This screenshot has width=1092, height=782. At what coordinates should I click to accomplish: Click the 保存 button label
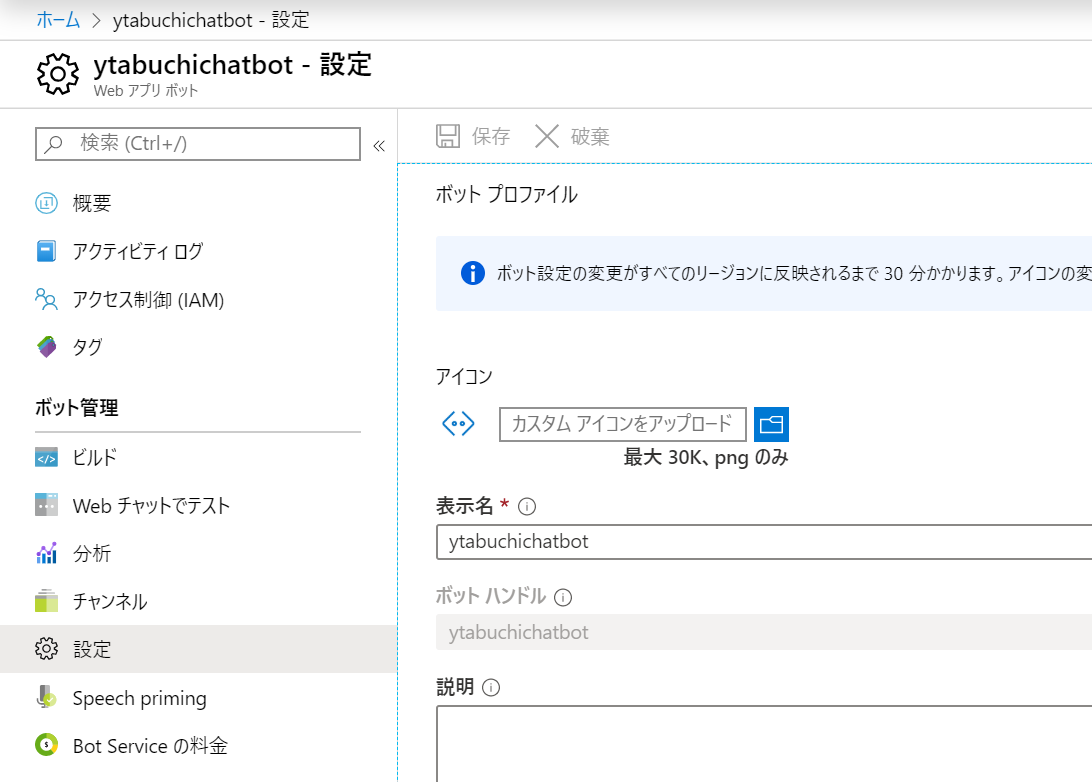point(491,136)
